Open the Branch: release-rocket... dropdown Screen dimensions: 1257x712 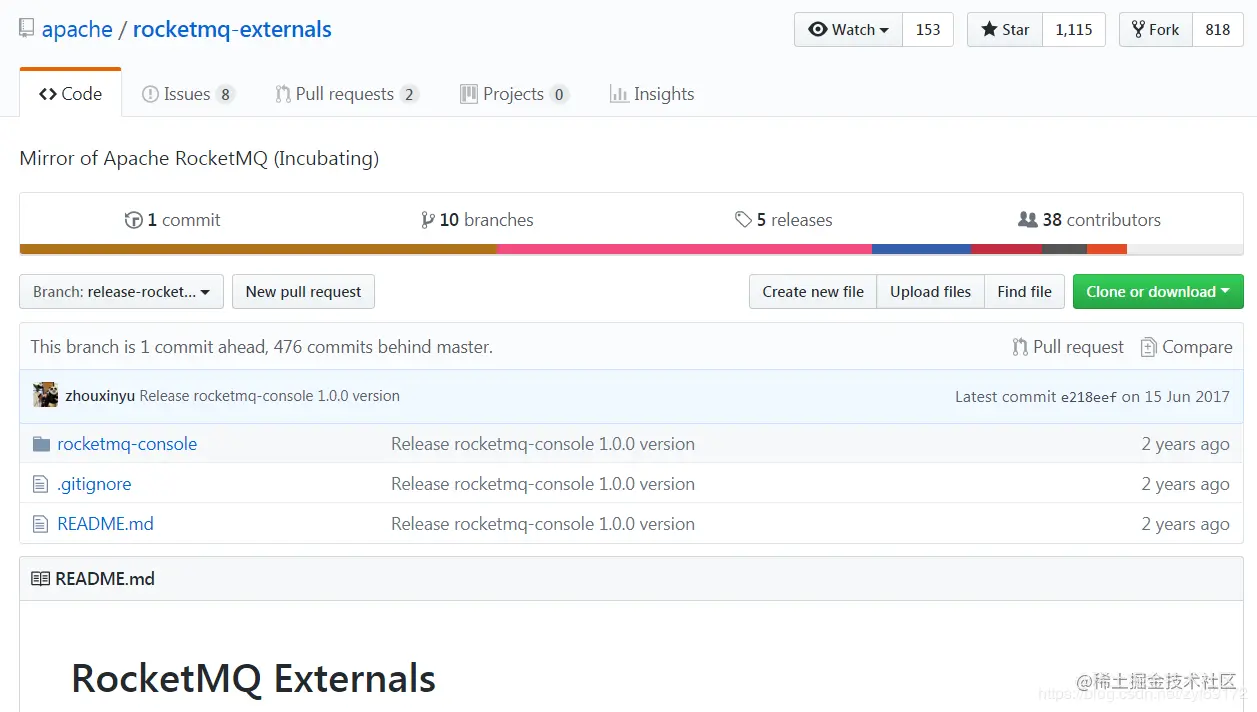pyautogui.click(x=121, y=292)
